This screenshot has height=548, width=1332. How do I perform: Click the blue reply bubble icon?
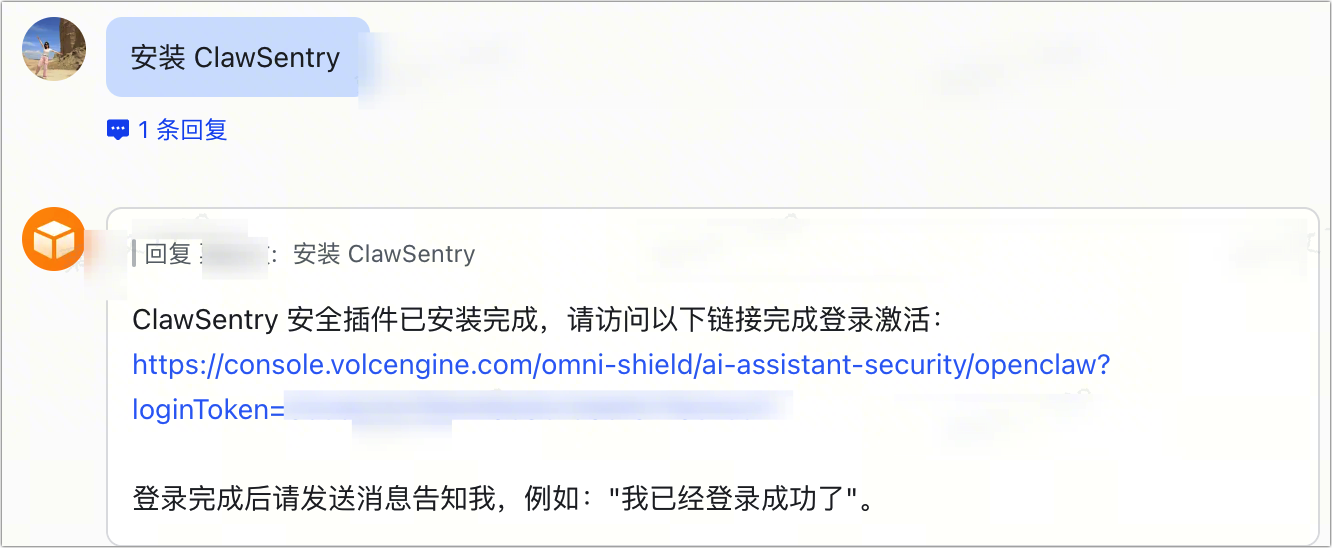(118, 130)
